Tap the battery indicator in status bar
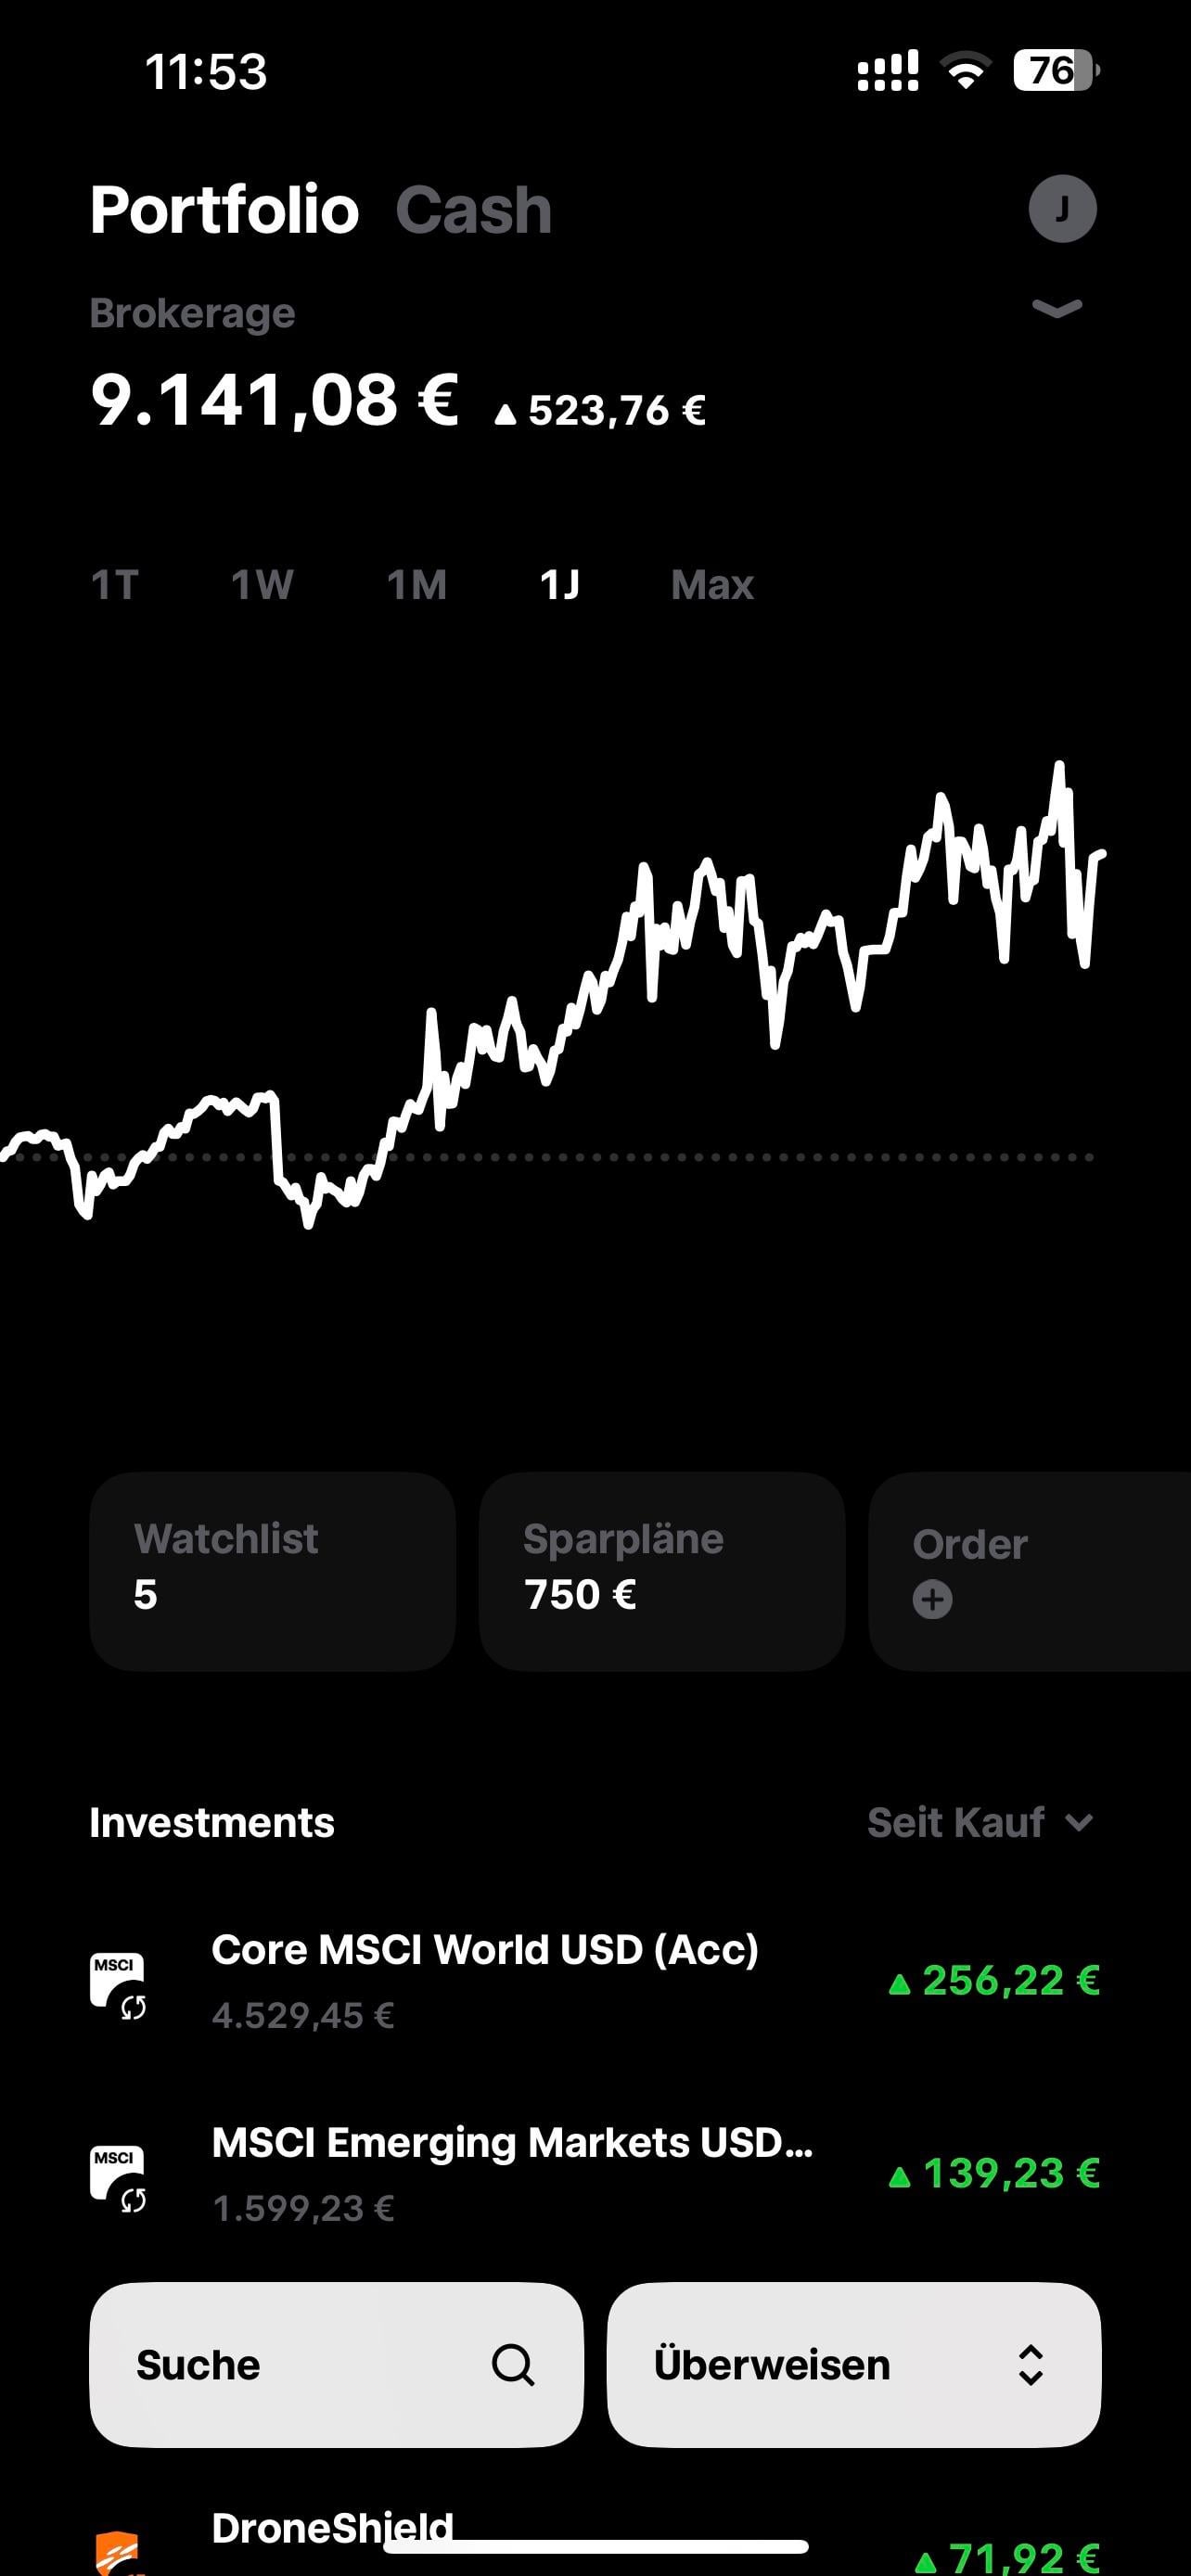1191x2576 pixels. (1055, 71)
